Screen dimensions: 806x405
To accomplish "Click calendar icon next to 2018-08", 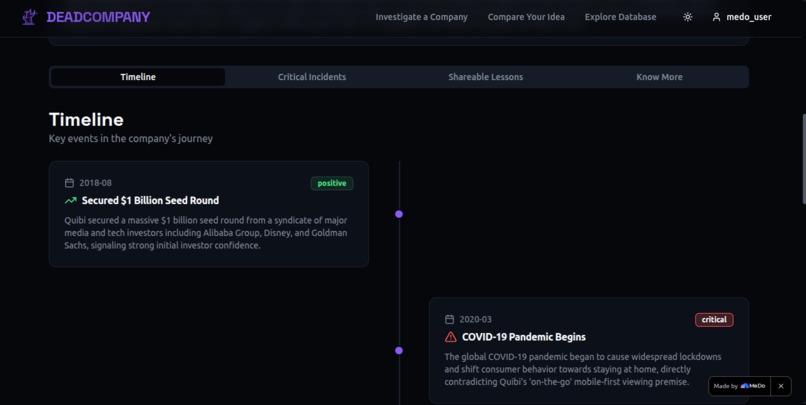I will click(69, 183).
